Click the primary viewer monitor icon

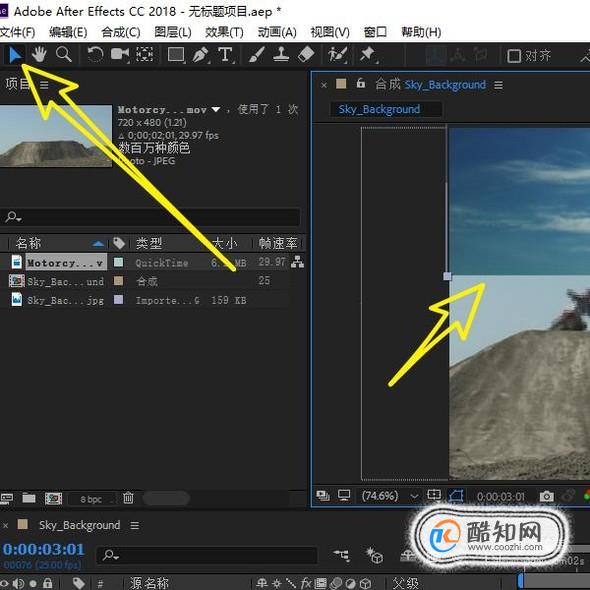[344, 495]
